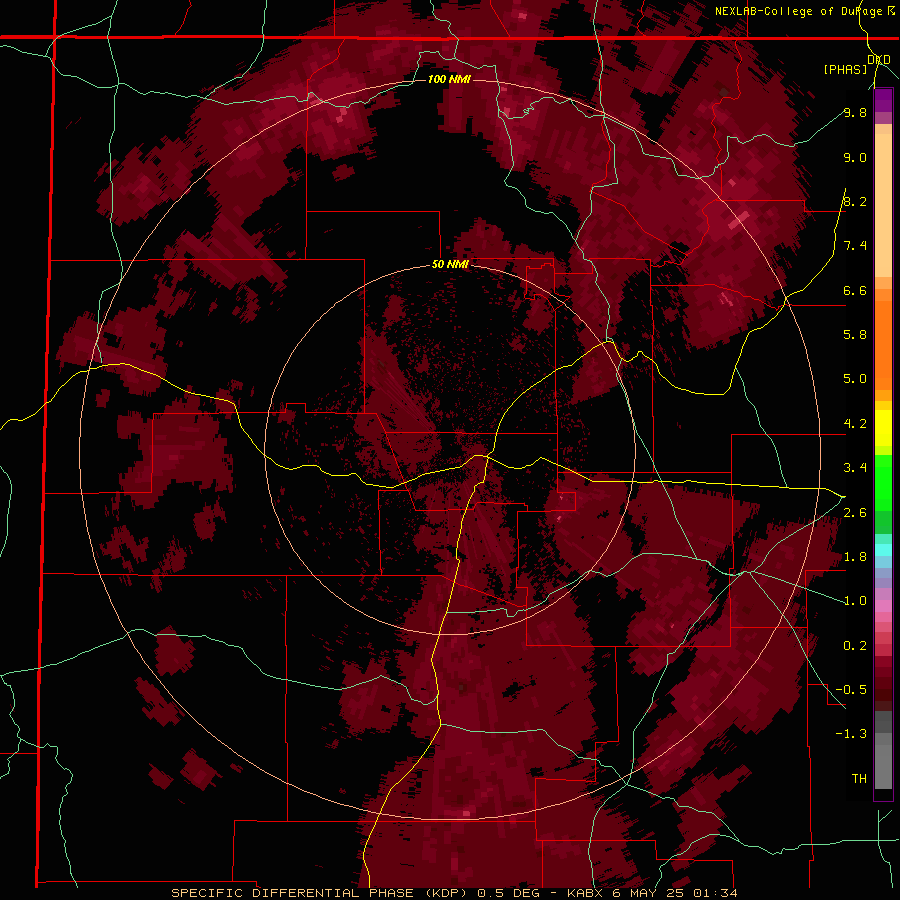Image resolution: width=900 pixels, height=900 pixels.
Task: Pick the gray color bar segment near TH
Action: click(x=883, y=767)
